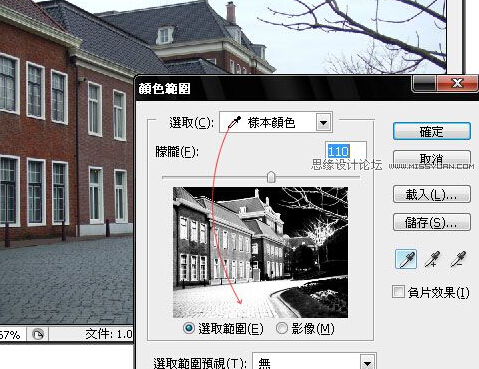479x369 pixels.
Task: Click the black-and-white selection preview thumbnail
Action: 260,252
